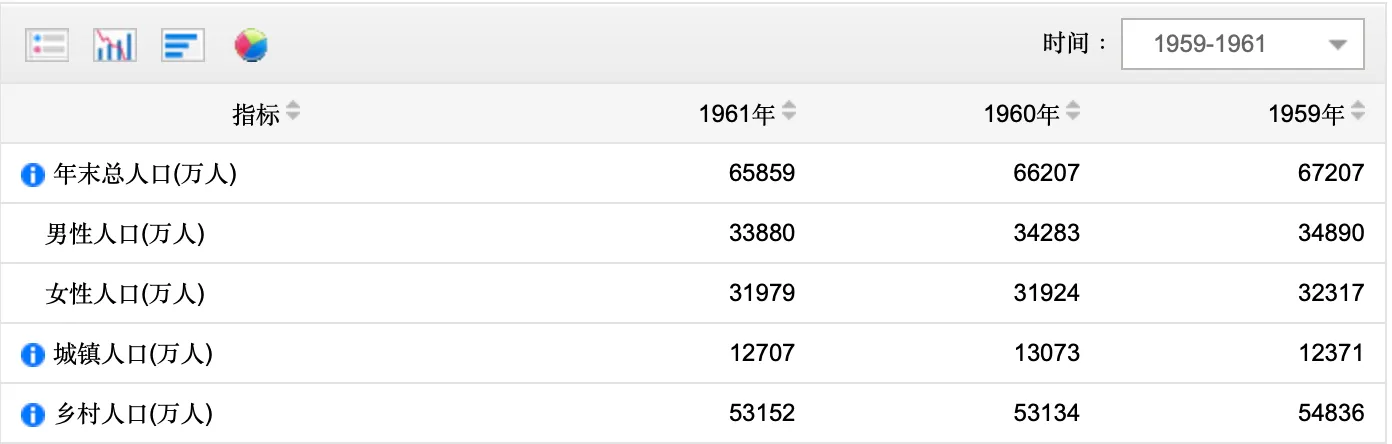Click the 13073 cell under 1960年
Viewport: 1392px width, 444px height.
[x=1046, y=354]
